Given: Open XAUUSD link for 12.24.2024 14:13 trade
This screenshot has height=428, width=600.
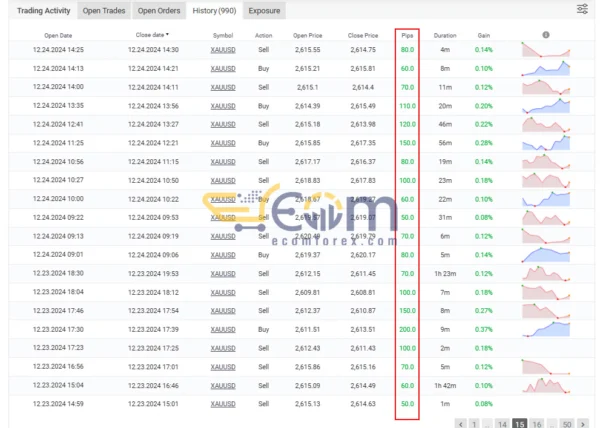Looking at the screenshot, I should click(x=223, y=69).
